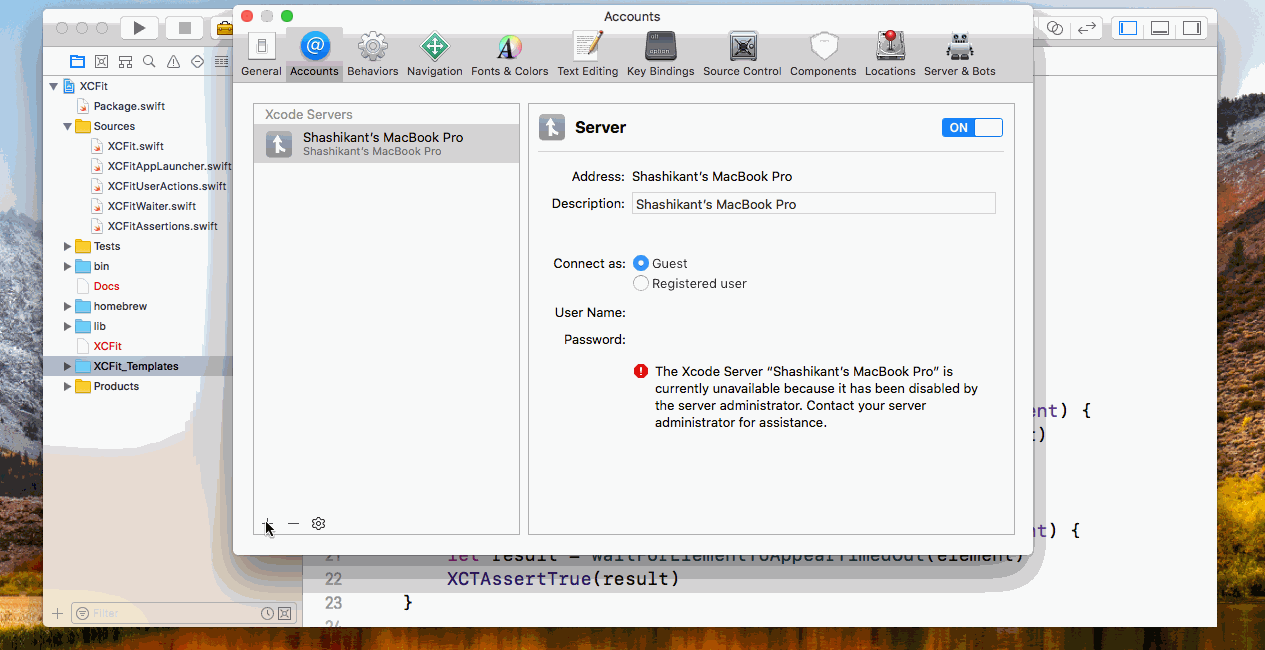Show the Report navigator in Xcode
The height and width of the screenshot is (650, 1265).
point(221,61)
